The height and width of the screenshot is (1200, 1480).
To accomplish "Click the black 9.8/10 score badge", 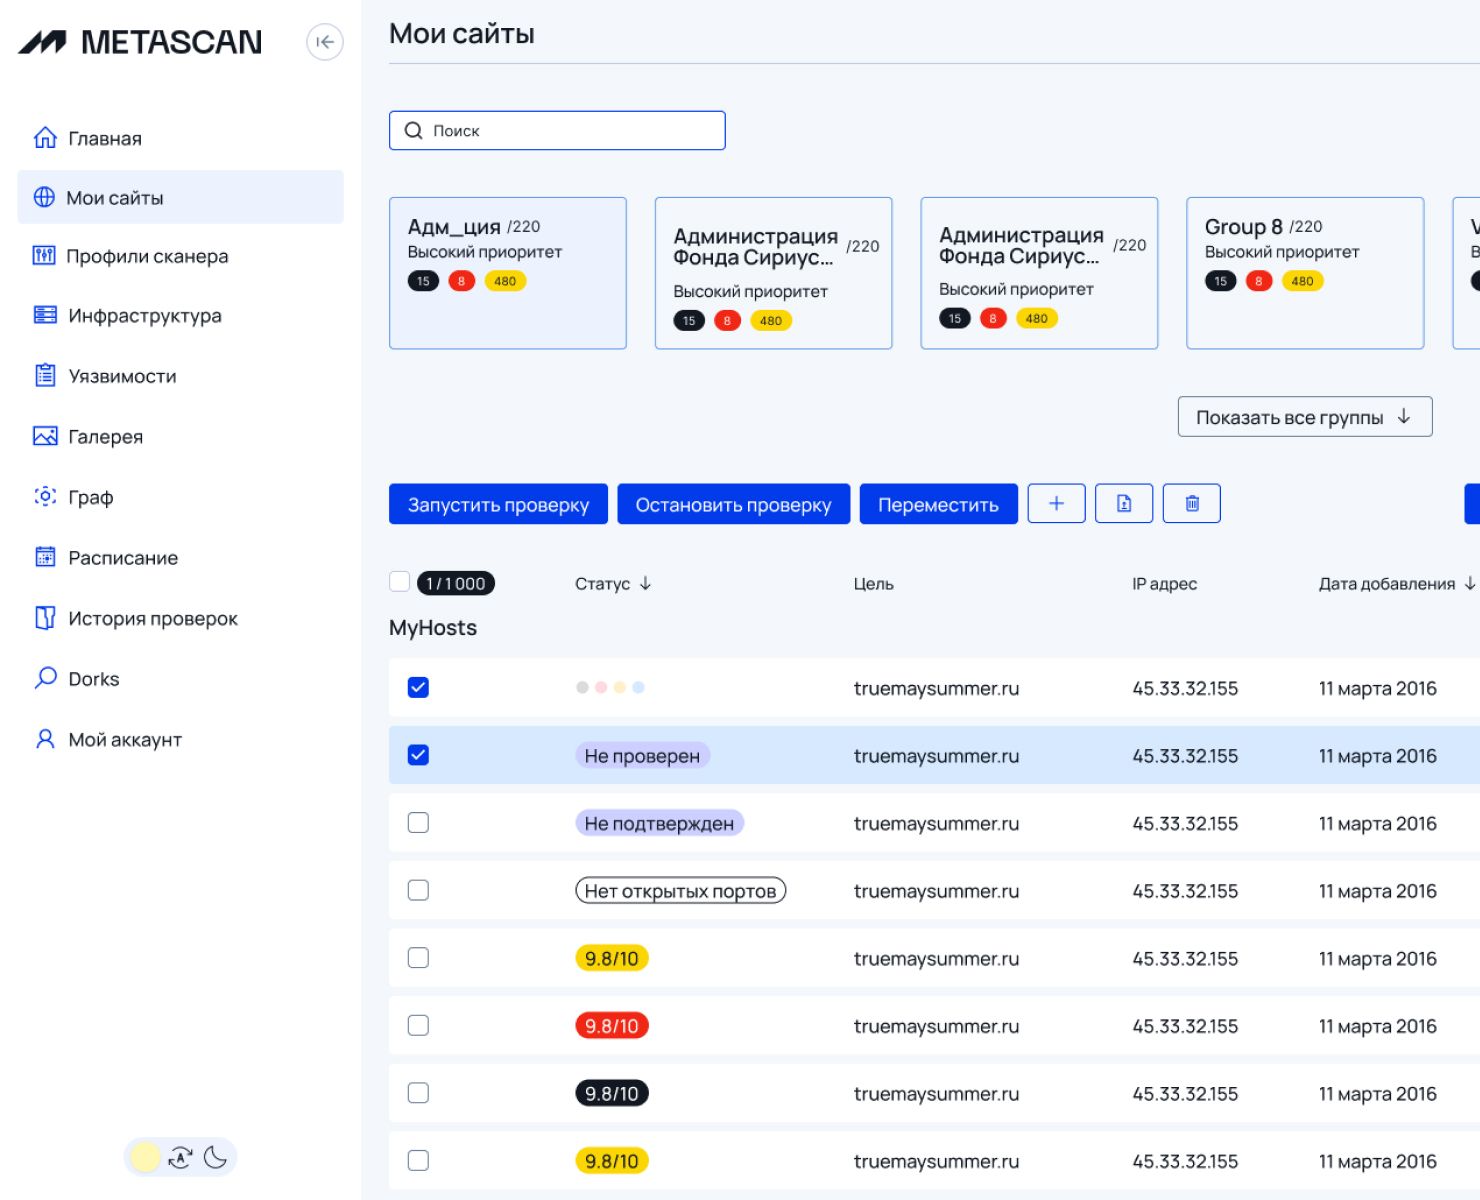I will coord(612,1093).
